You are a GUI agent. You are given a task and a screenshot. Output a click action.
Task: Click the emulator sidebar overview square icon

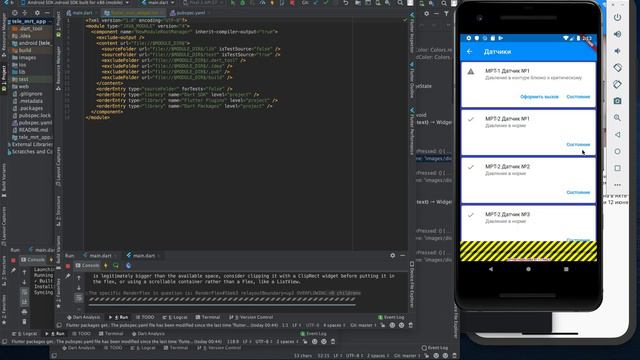pos(617,168)
